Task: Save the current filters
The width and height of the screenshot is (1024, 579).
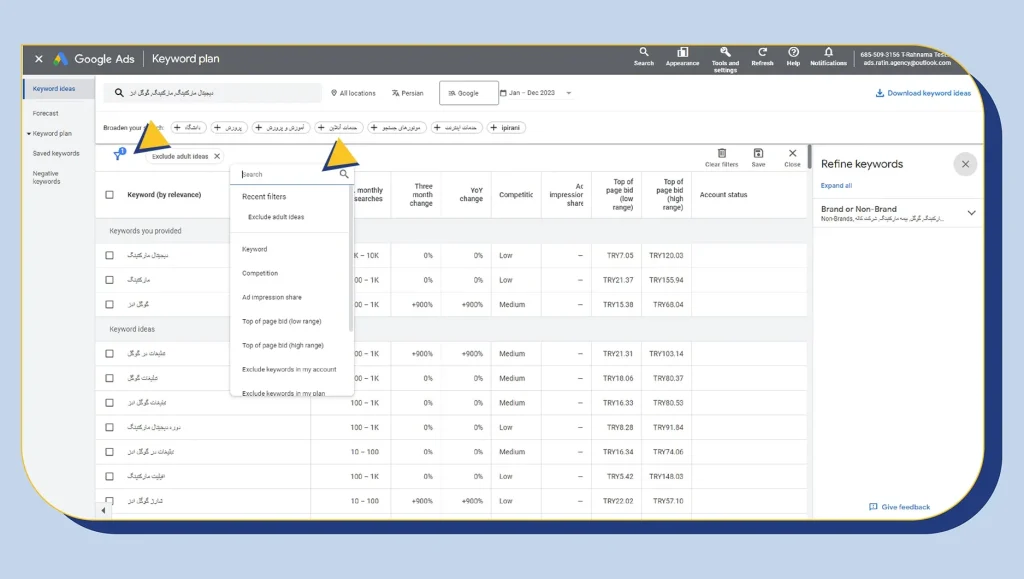Action: click(x=758, y=157)
